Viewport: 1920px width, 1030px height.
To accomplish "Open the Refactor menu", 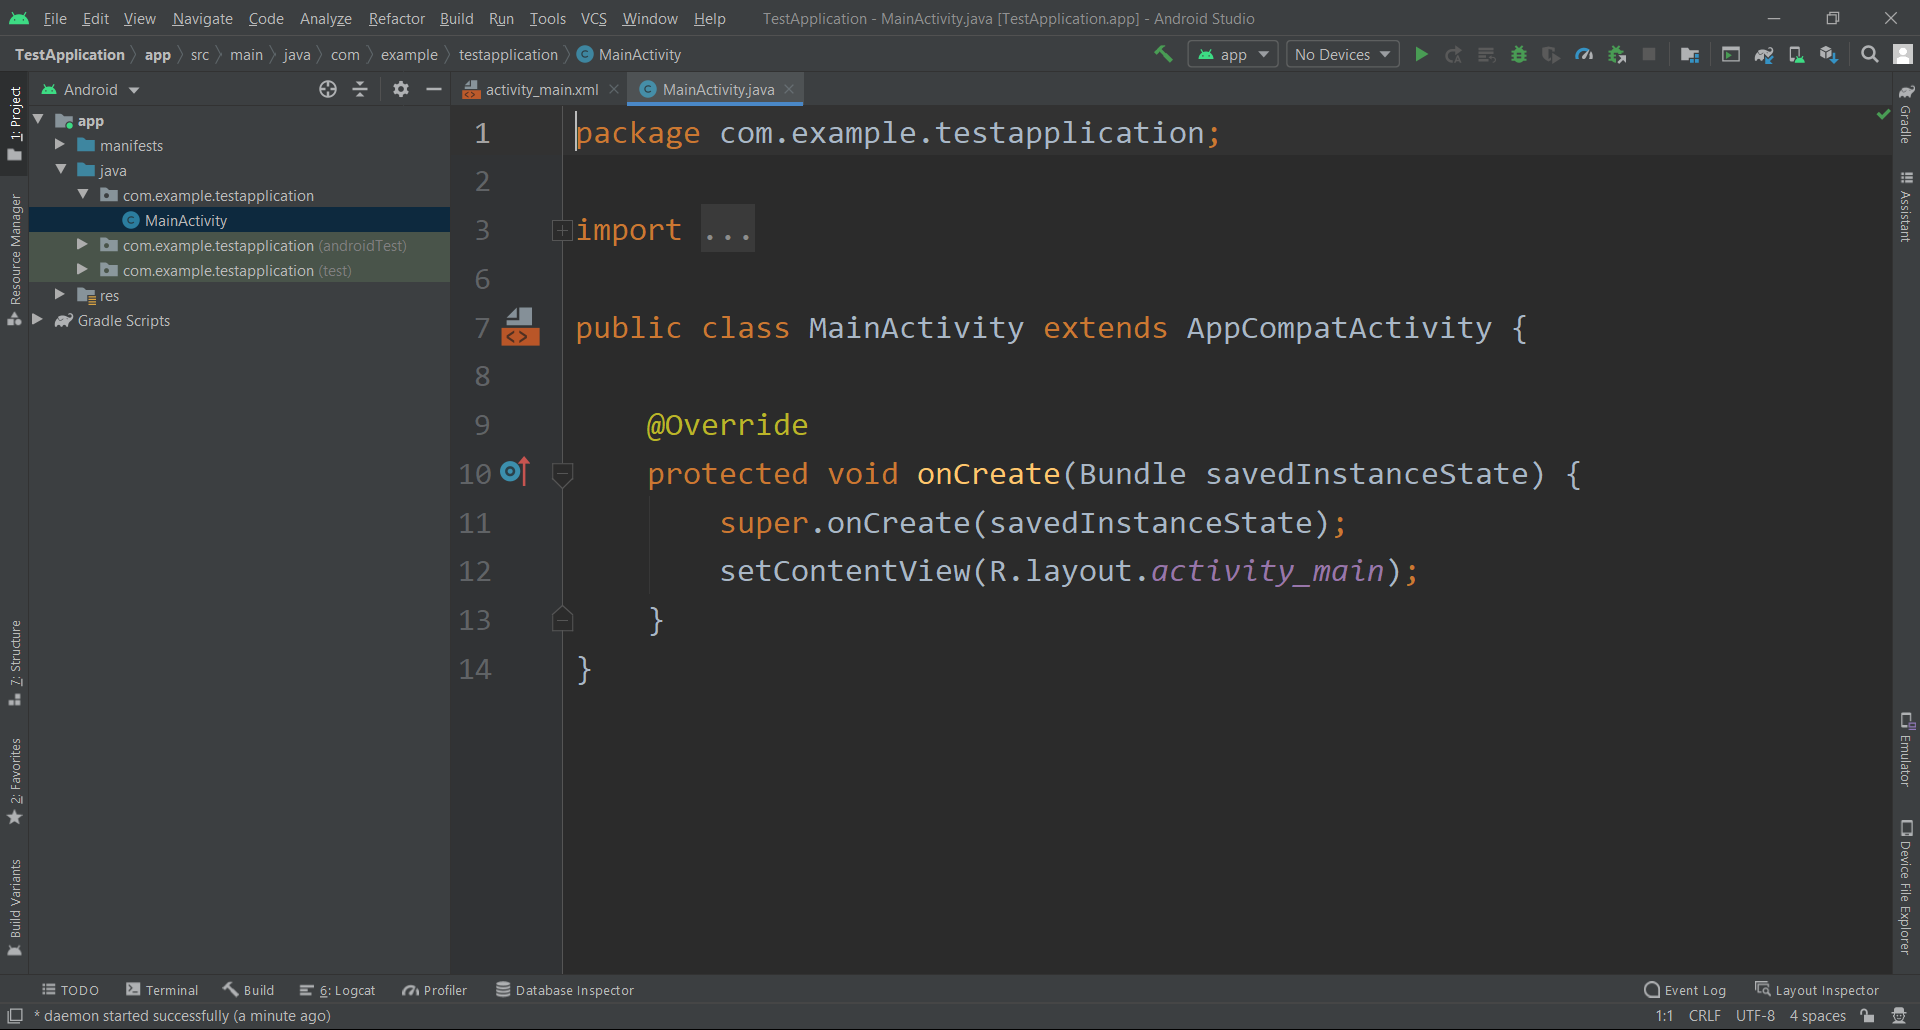I will pyautogui.click(x=396, y=18).
